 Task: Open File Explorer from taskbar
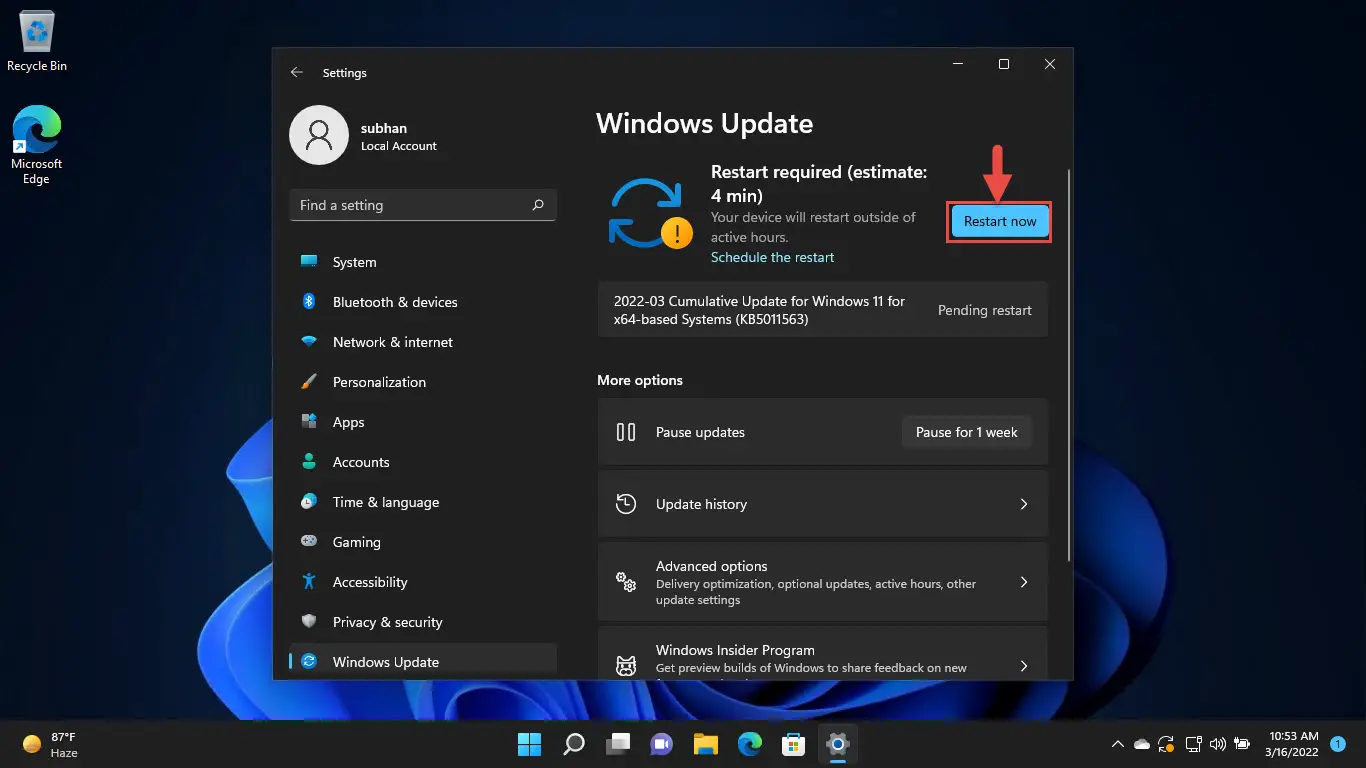pos(706,744)
